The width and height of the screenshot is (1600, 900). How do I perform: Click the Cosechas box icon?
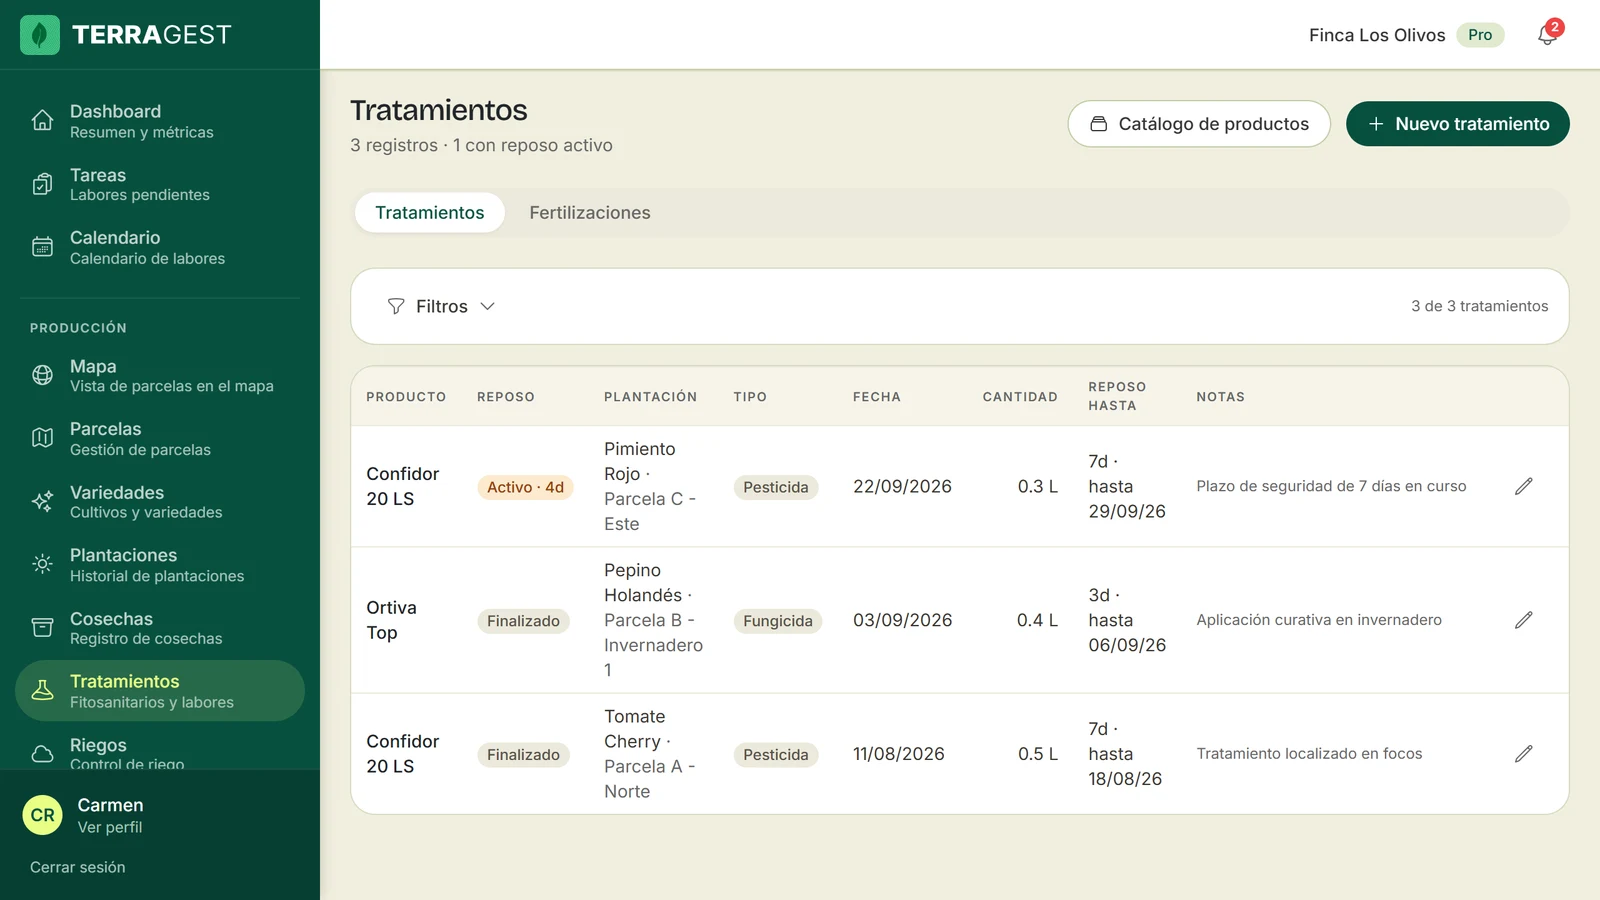(x=42, y=628)
